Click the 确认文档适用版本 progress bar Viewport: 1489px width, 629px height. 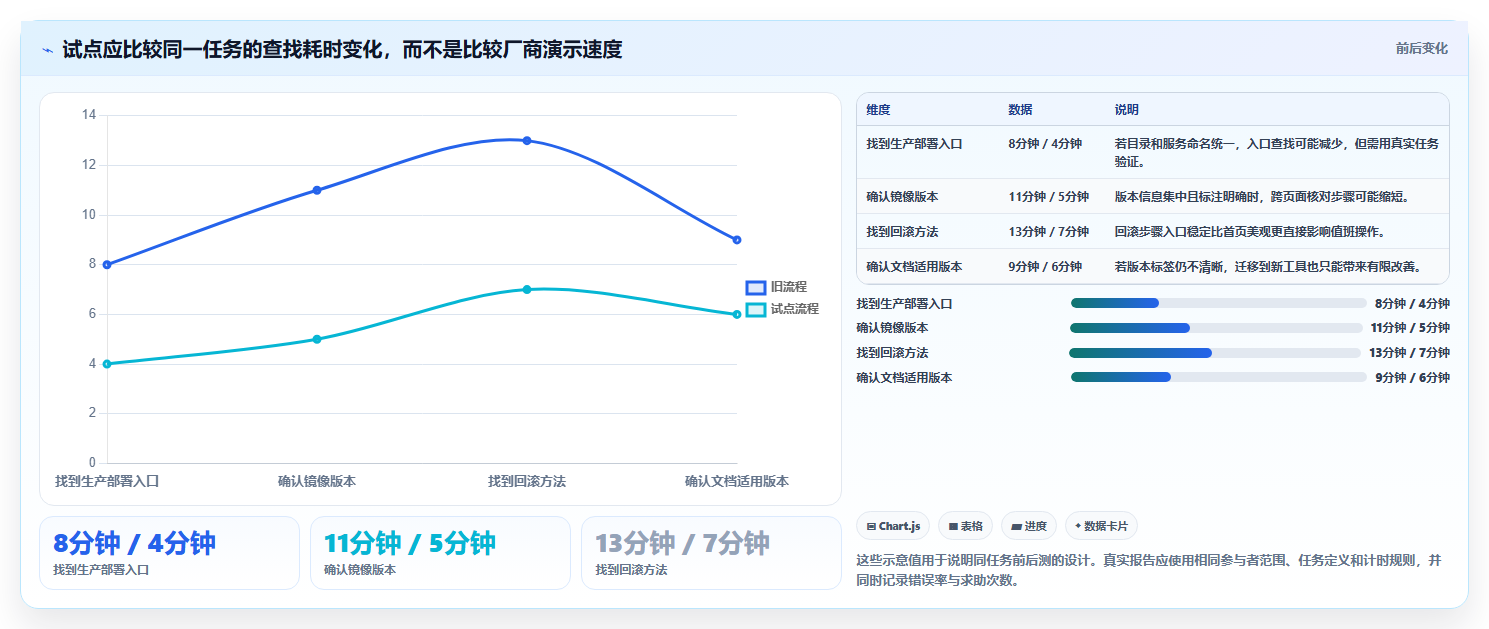click(x=1218, y=377)
